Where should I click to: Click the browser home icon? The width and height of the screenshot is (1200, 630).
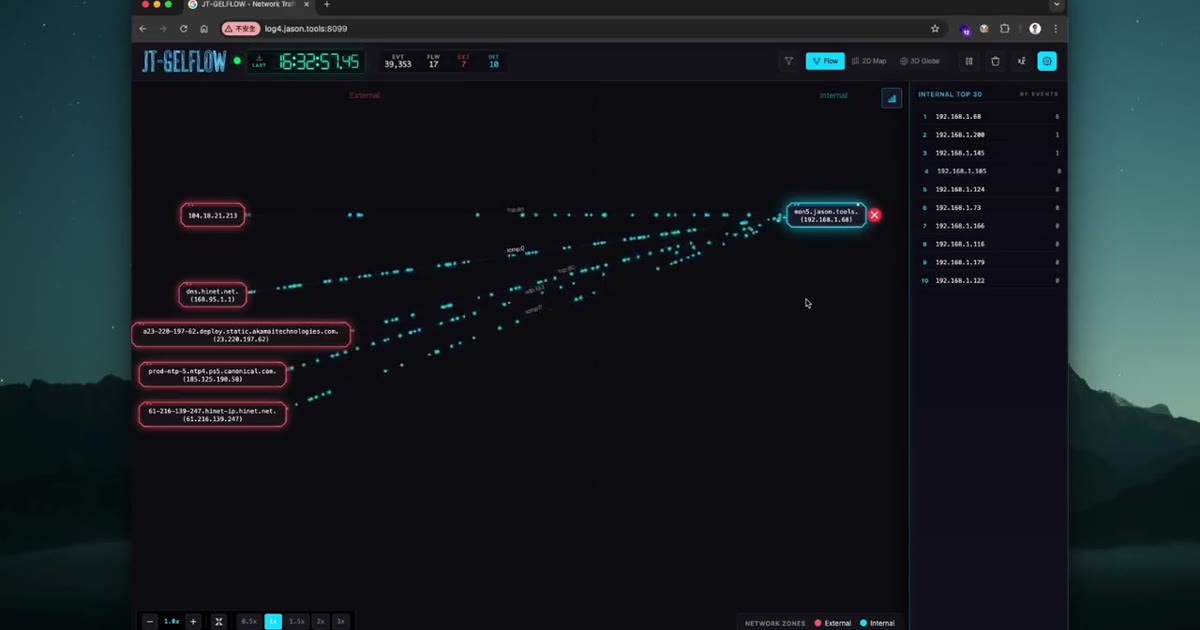click(204, 29)
